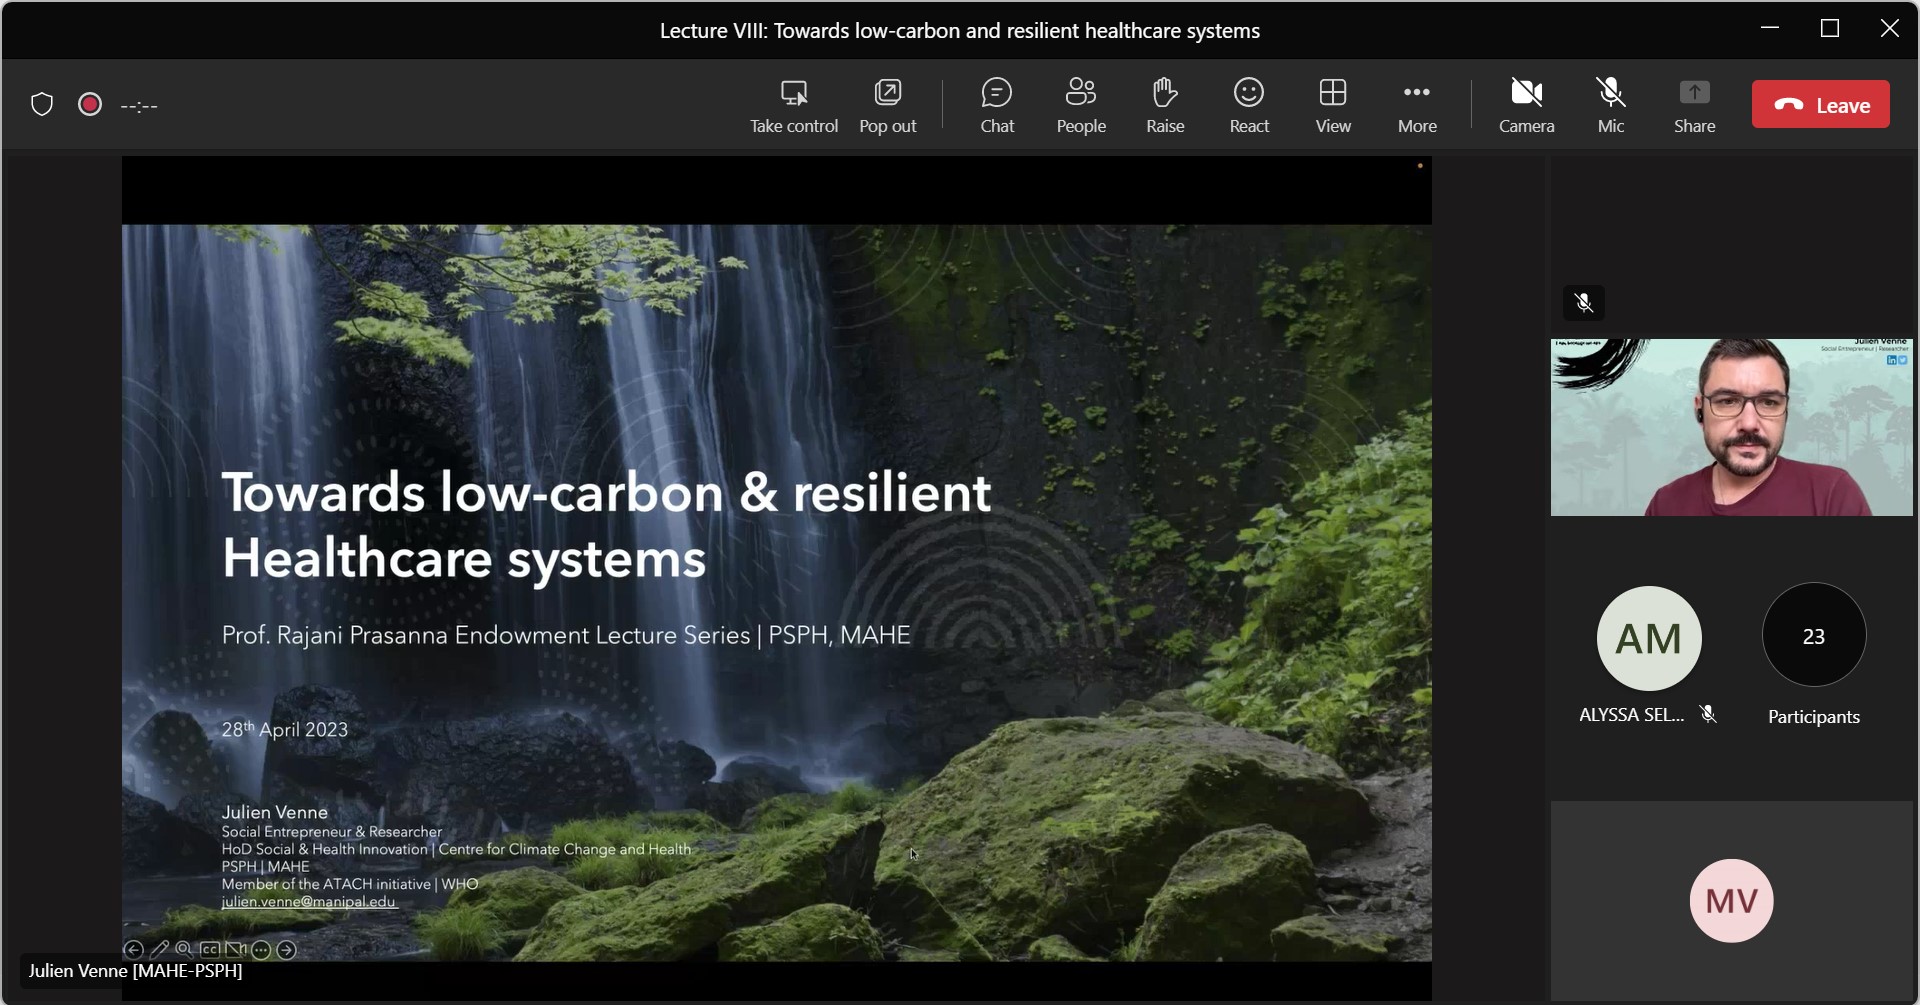Pop out the shared content
Screen dimensions: 1920x1005
click(x=887, y=105)
